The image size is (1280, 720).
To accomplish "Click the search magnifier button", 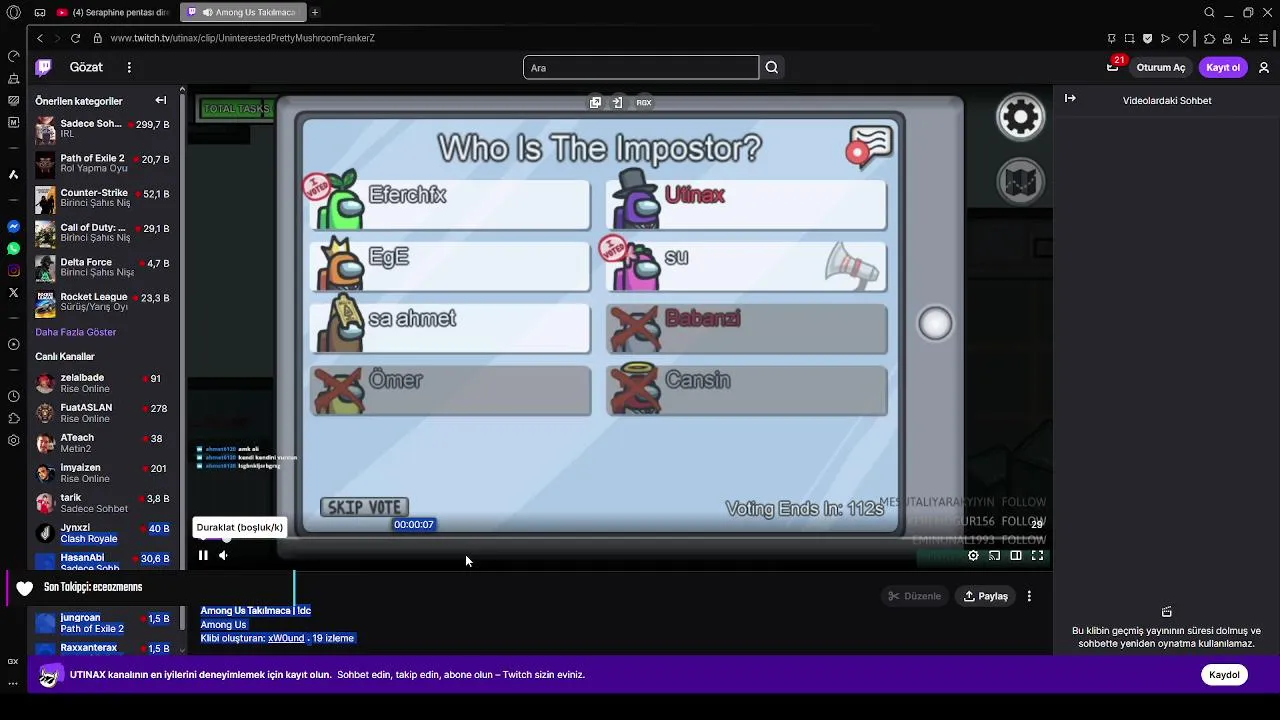I will point(772,68).
